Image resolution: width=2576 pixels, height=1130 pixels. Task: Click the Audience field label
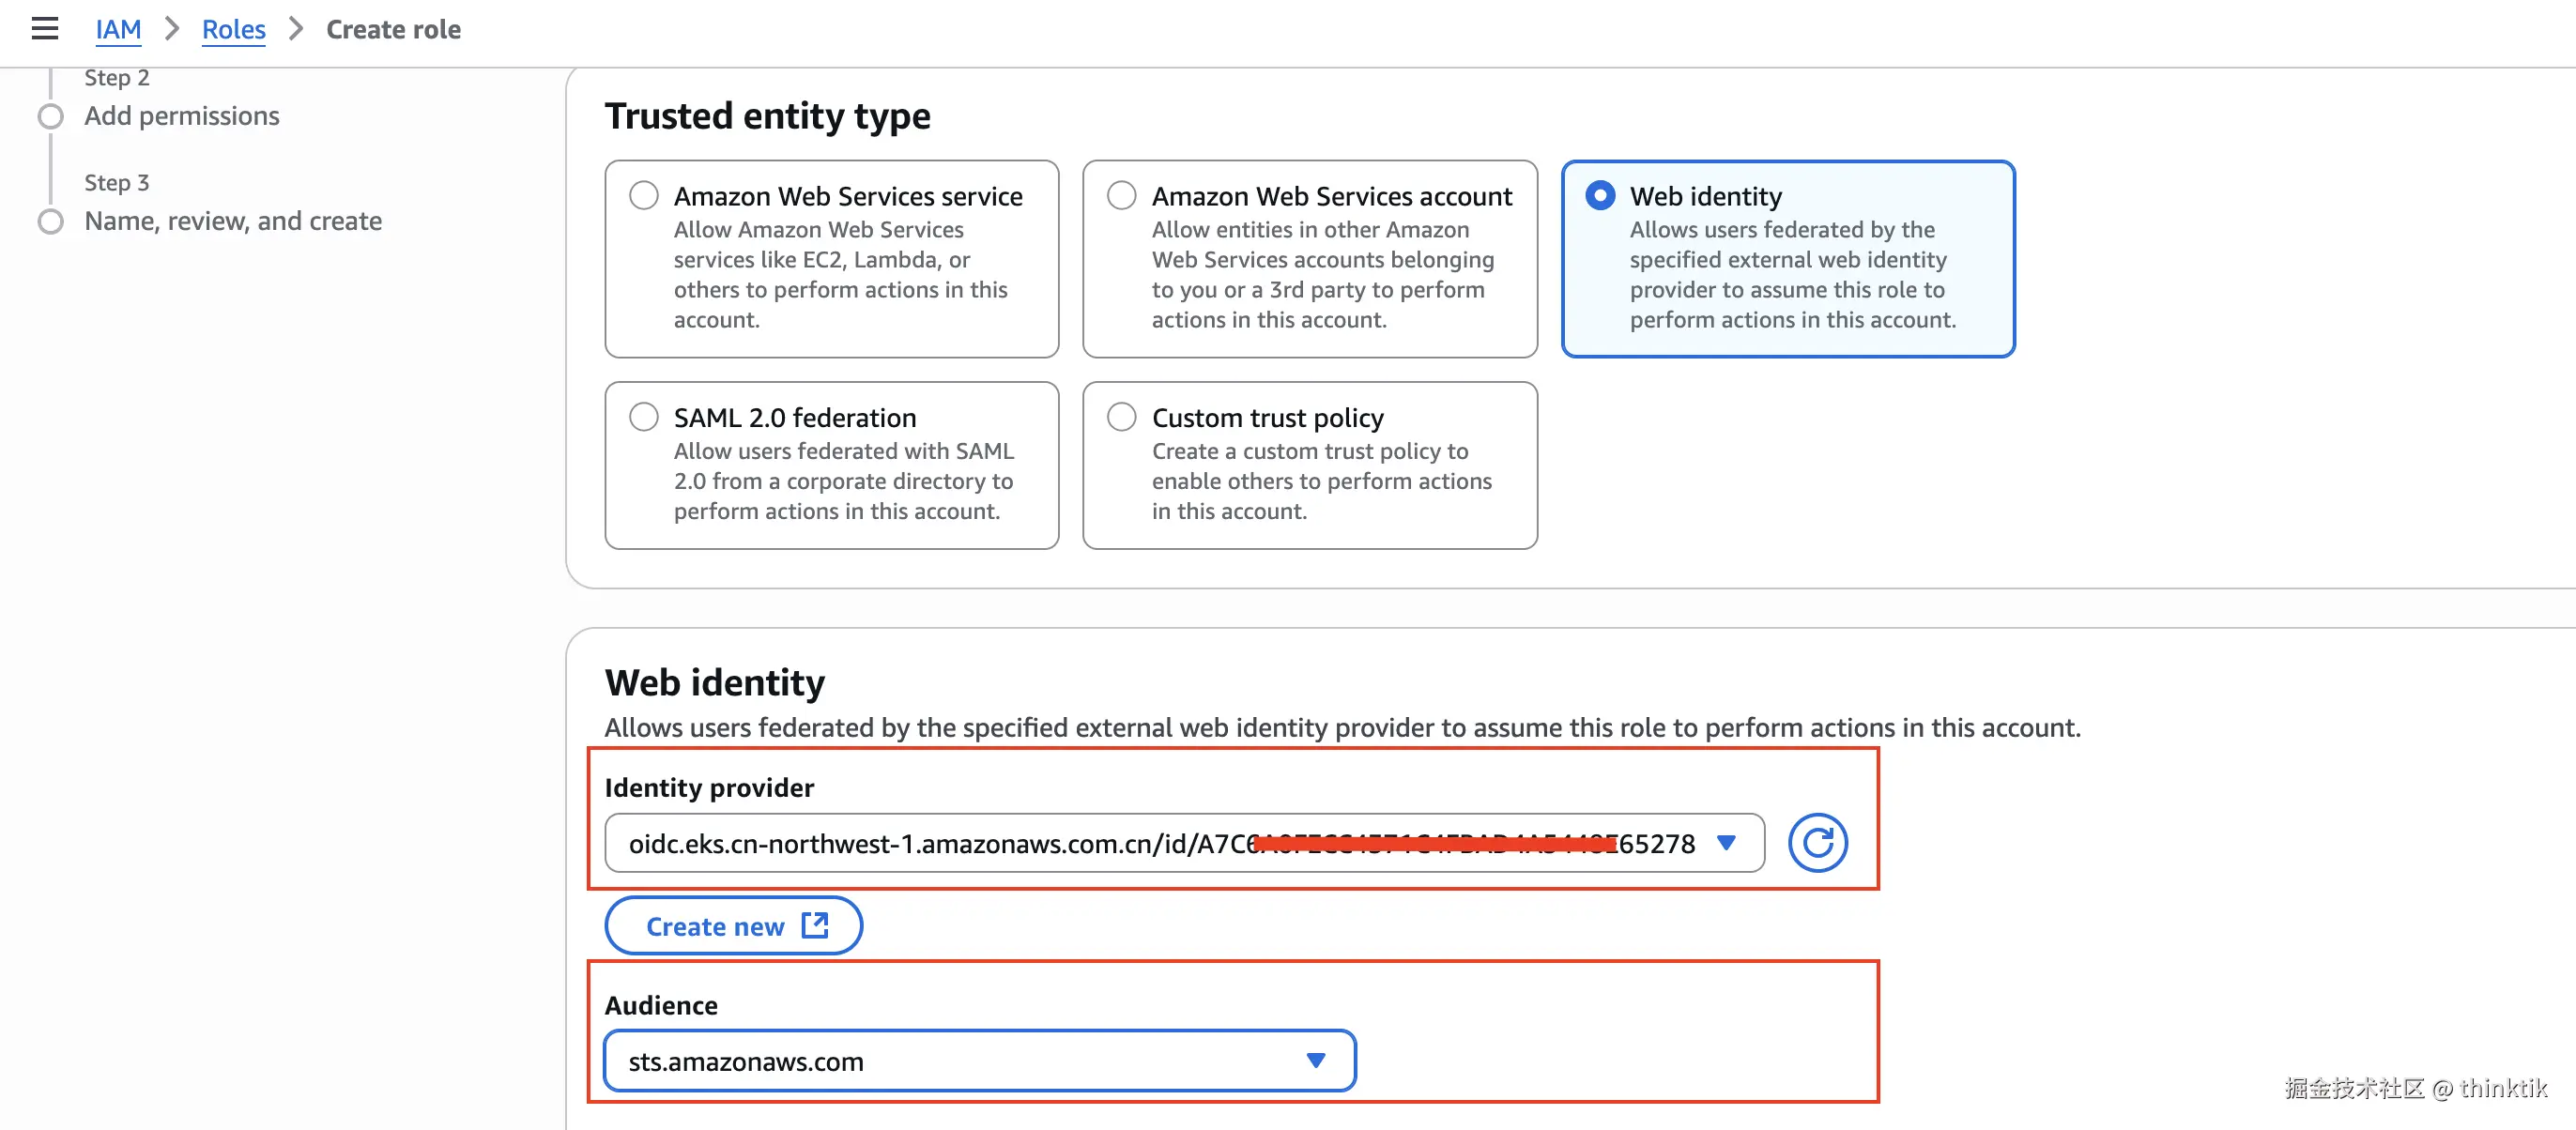point(661,1005)
